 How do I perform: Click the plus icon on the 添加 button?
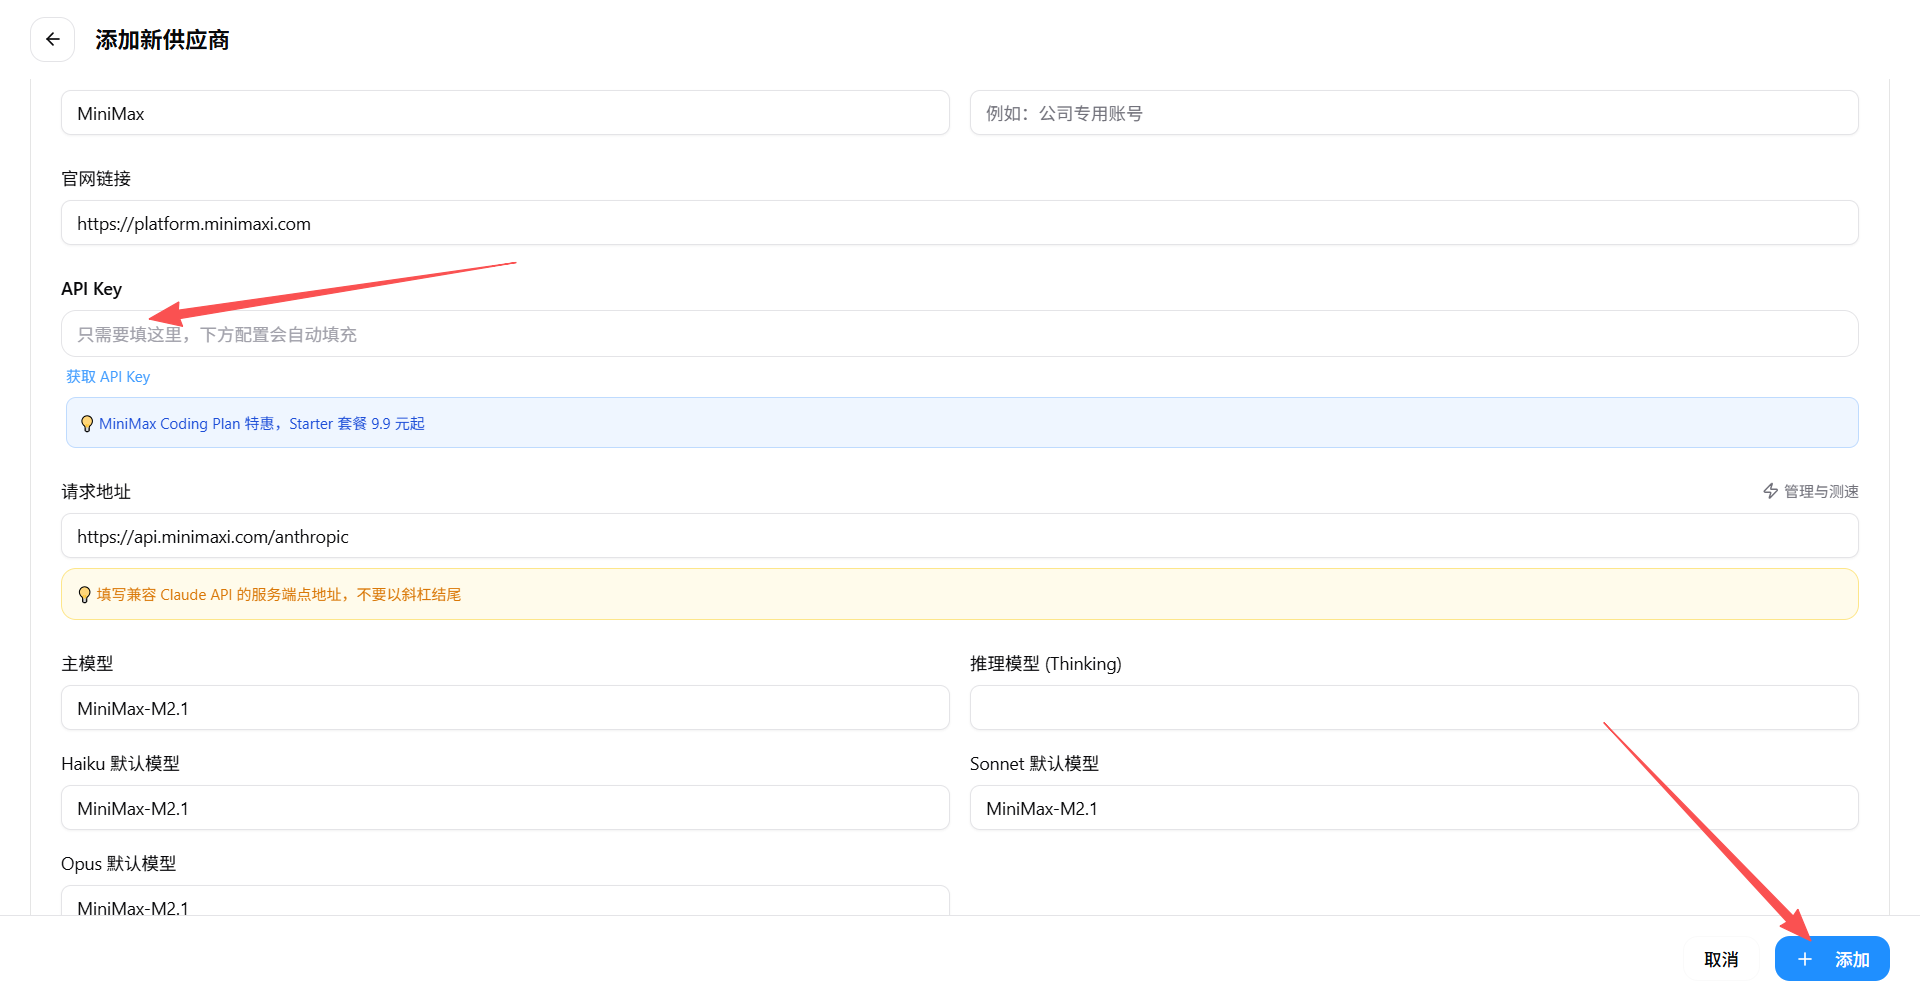tap(1805, 958)
